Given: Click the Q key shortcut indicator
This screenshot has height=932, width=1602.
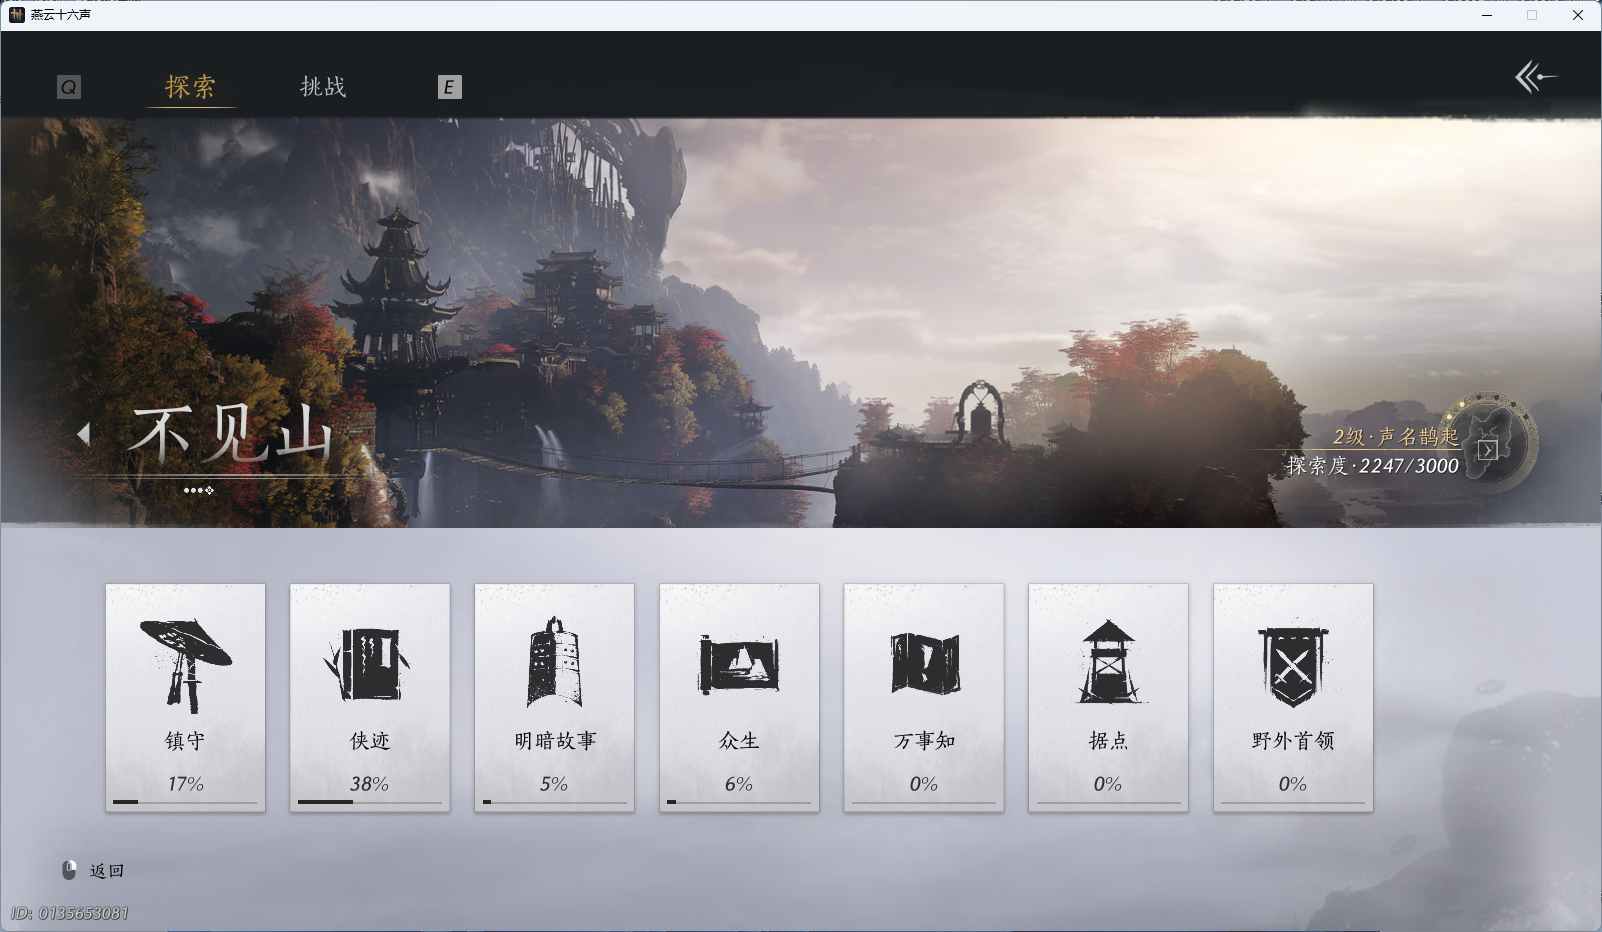Looking at the screenshot, I should coord(68,87).
